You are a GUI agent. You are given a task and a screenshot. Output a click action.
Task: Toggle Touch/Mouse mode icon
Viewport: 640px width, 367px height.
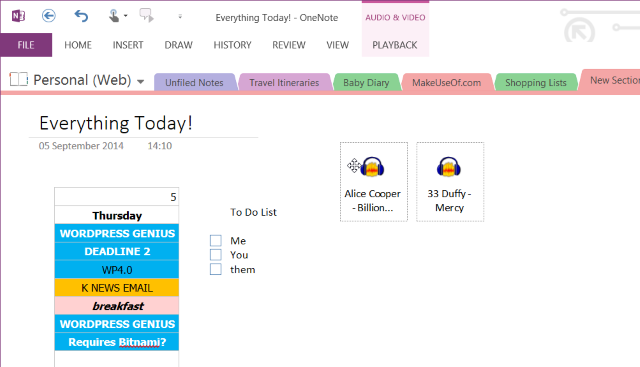pos(114,16)
